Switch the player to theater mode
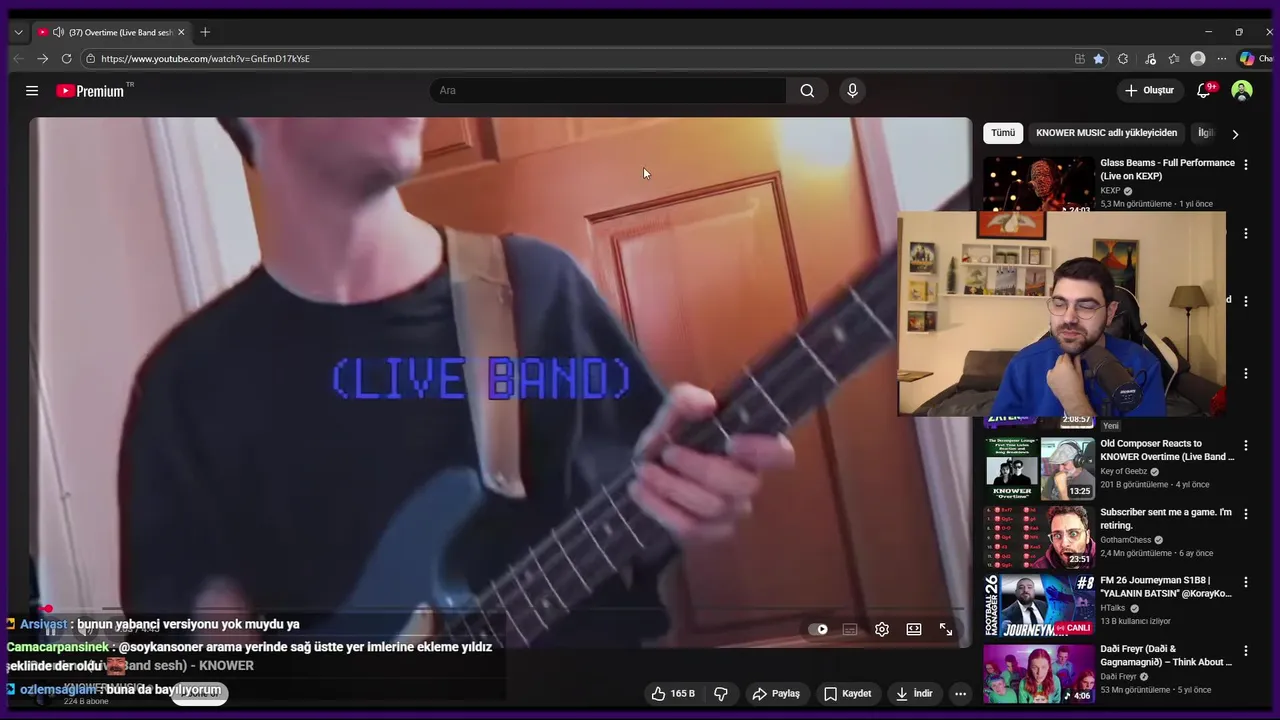 click(x=913, y=629)
